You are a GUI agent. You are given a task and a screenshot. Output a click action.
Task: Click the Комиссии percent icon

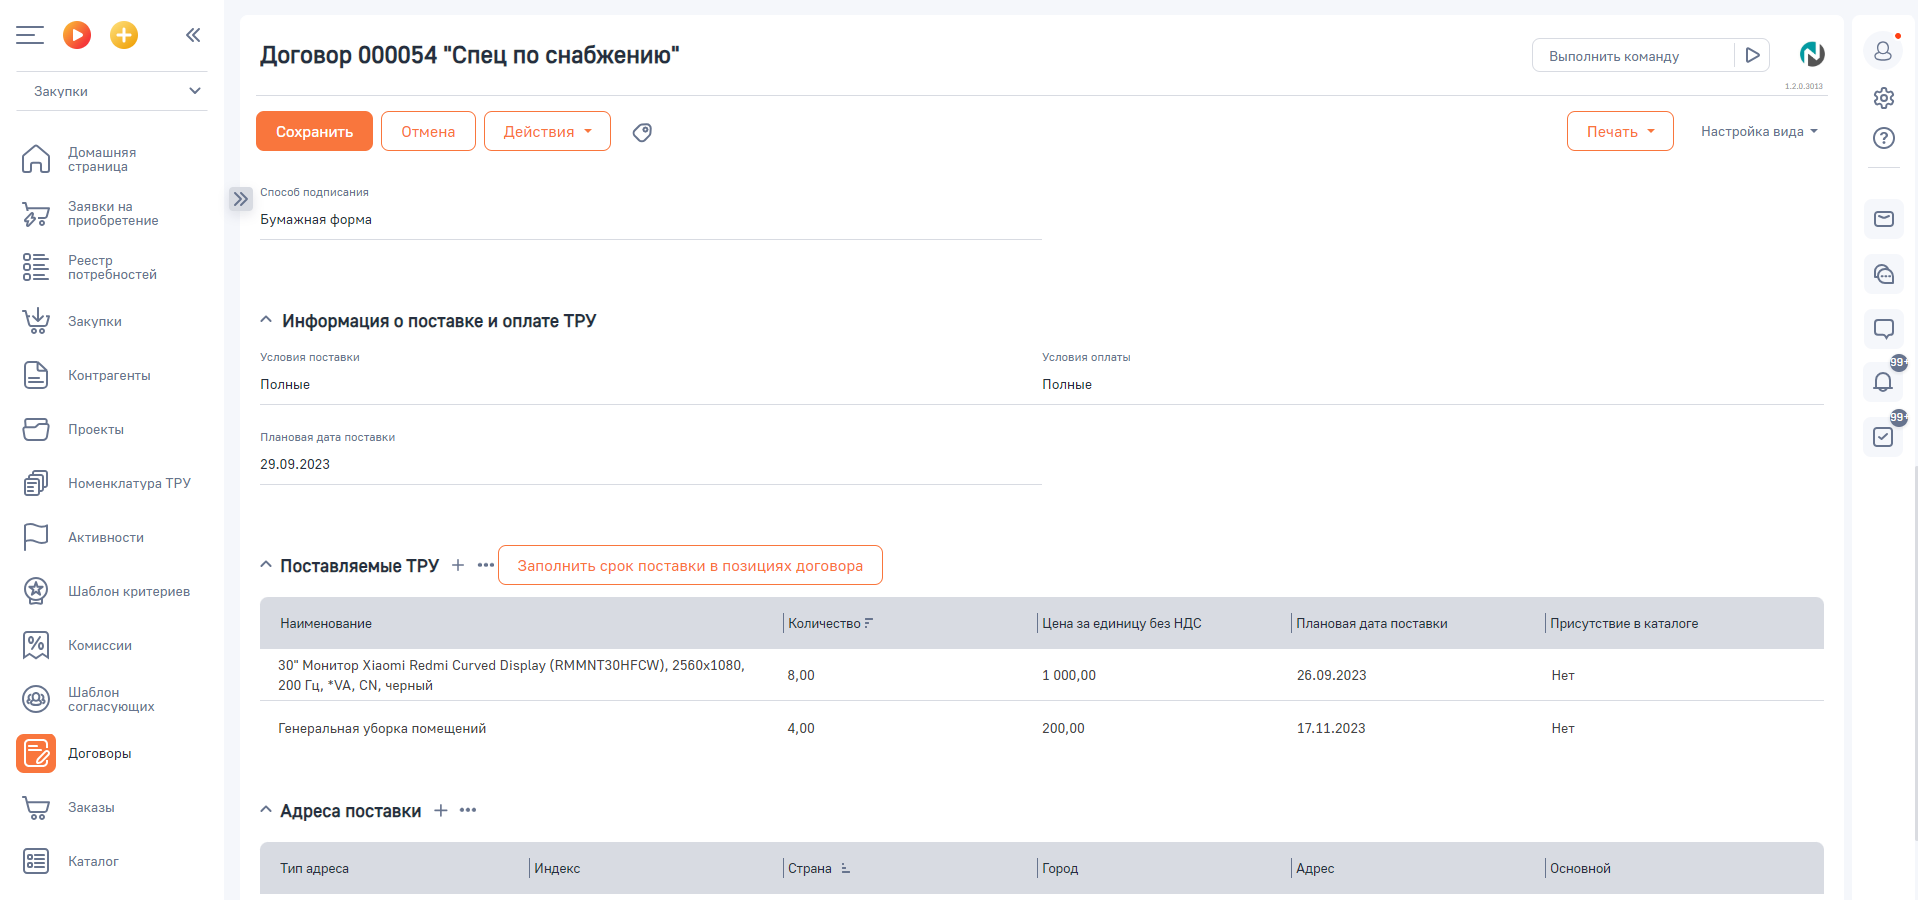36,645
